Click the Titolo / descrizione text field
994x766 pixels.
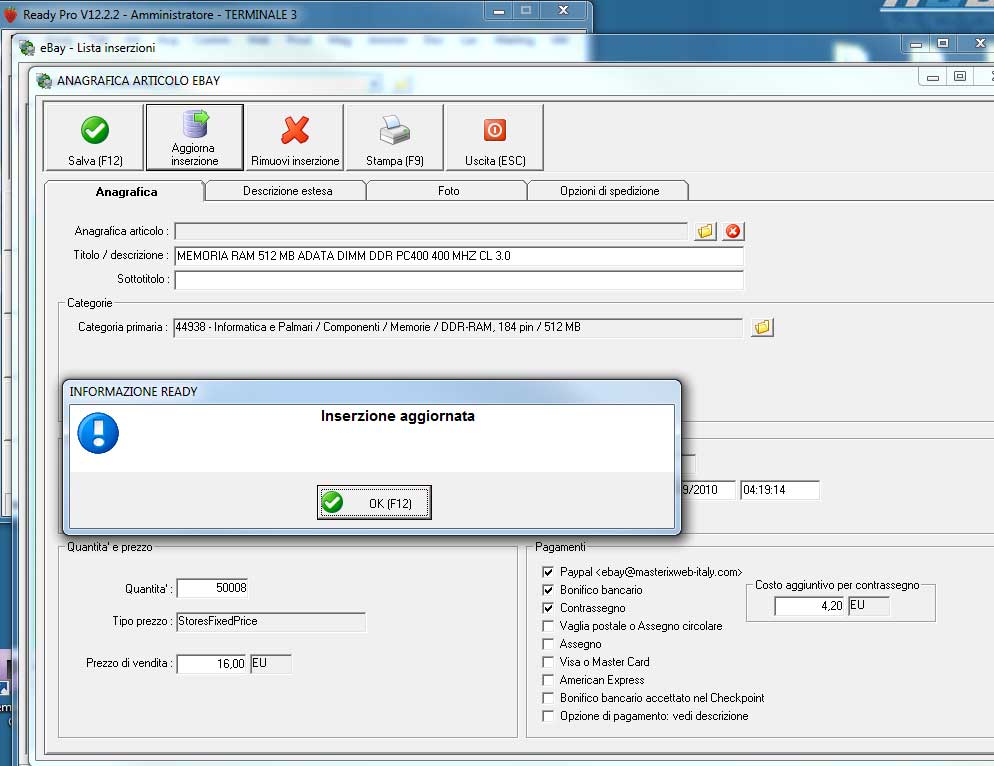click(458, 256)
